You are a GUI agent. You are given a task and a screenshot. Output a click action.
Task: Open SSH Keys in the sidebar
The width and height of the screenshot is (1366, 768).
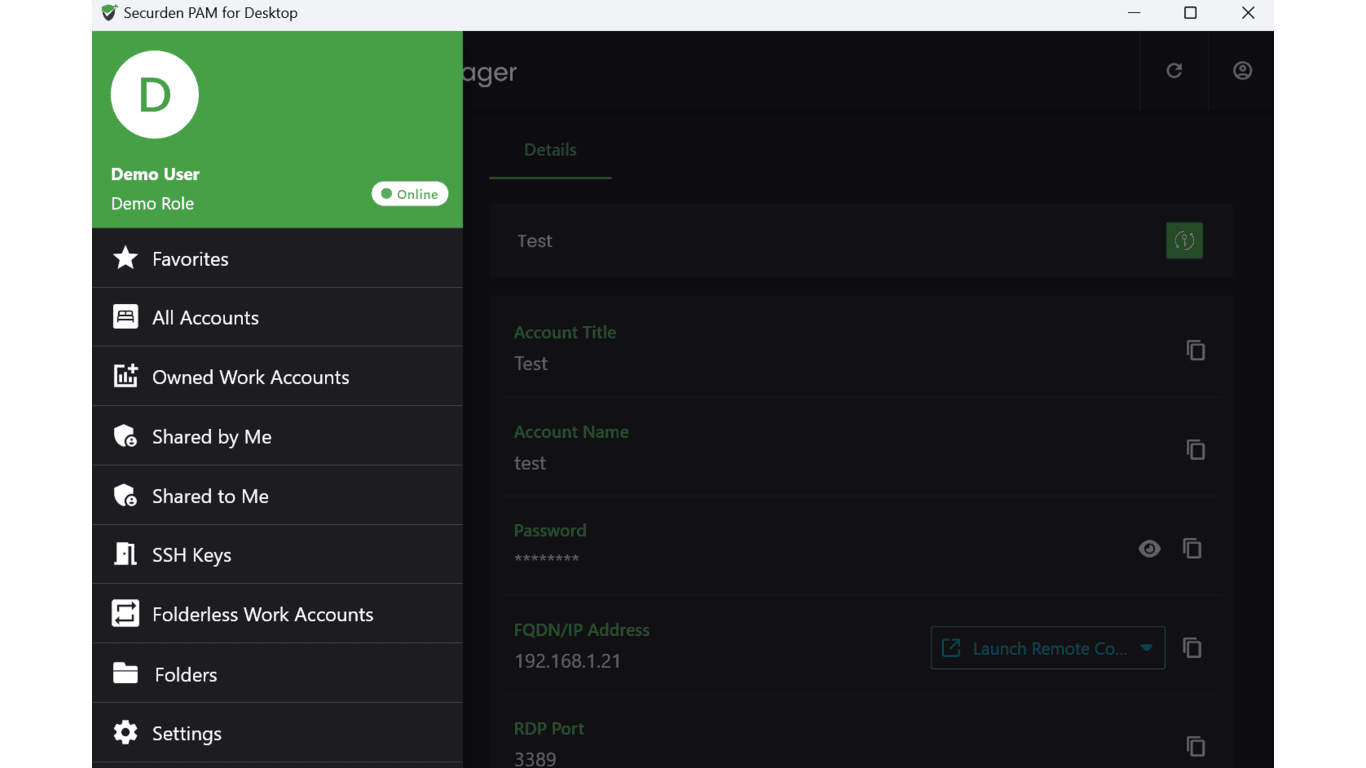(277, 554)
